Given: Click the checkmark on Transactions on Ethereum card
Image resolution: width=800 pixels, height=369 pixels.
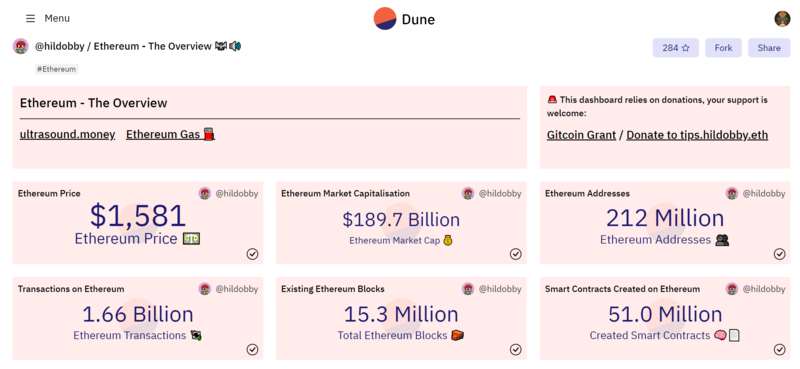Looking at the screenshot, I should click(253, 349).
